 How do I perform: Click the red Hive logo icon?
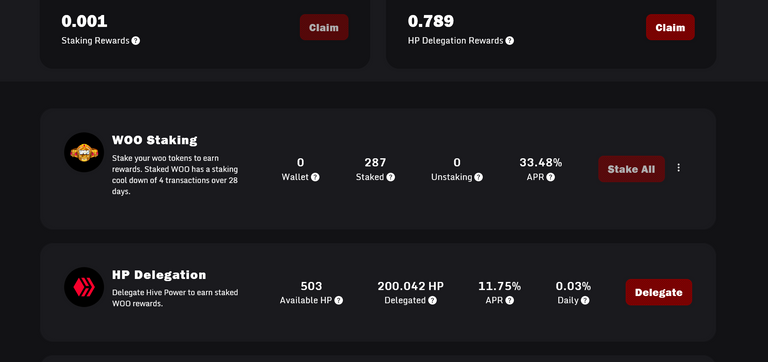click(x=84, y=287)
